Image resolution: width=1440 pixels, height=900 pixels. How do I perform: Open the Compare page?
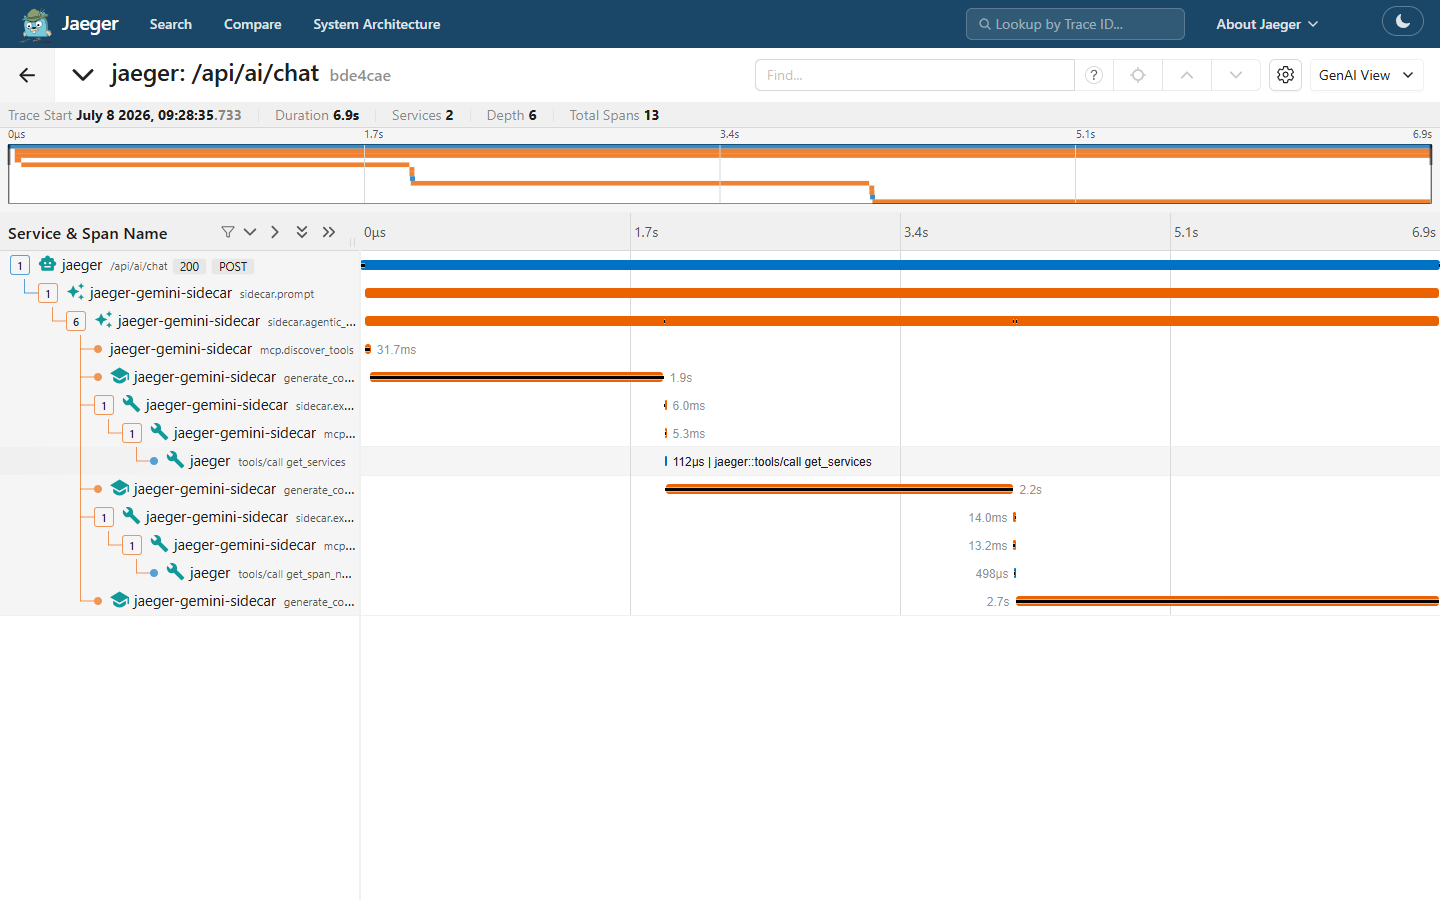(x=253, y=24)
